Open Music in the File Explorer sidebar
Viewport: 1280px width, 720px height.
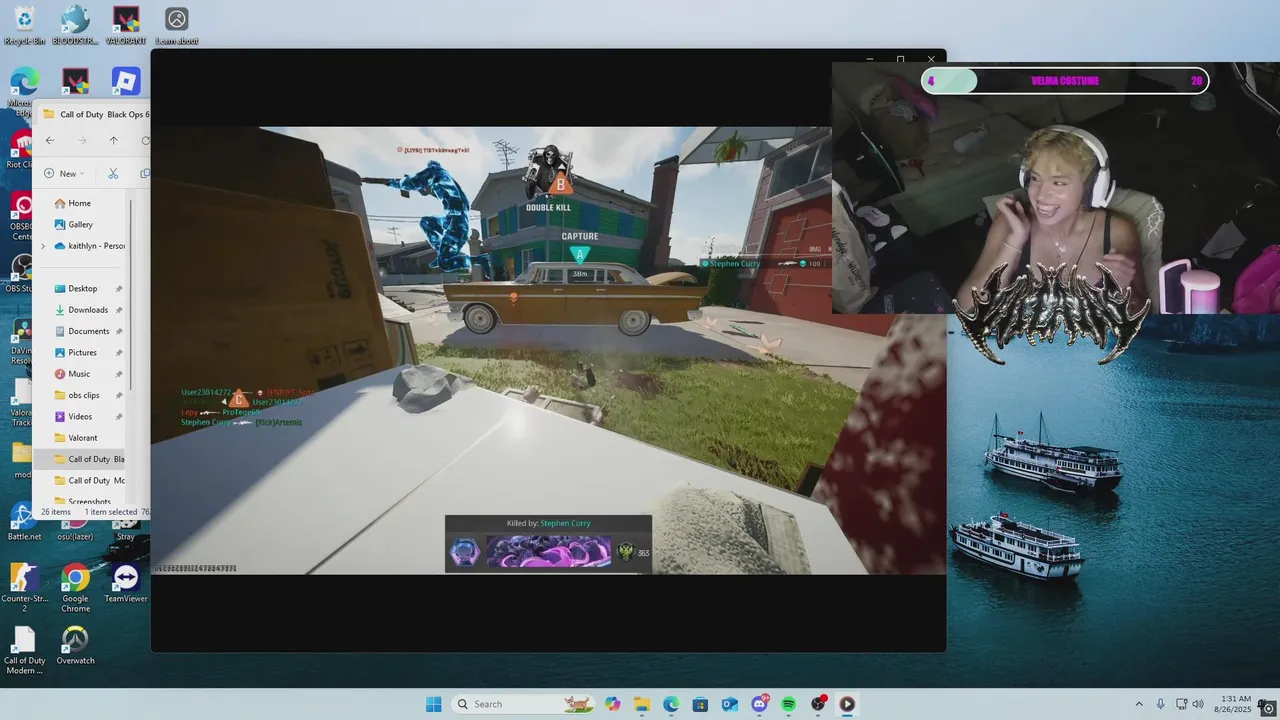[x=79, y=374]
